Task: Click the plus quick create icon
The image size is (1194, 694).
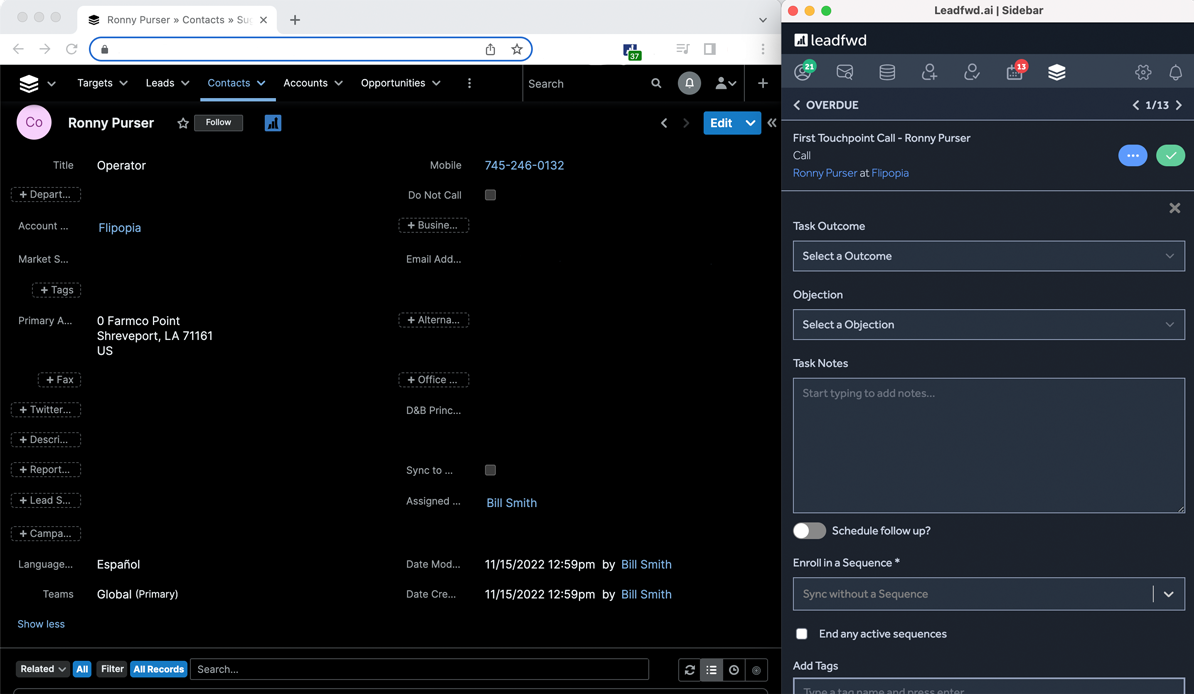Action: [762, 83]
